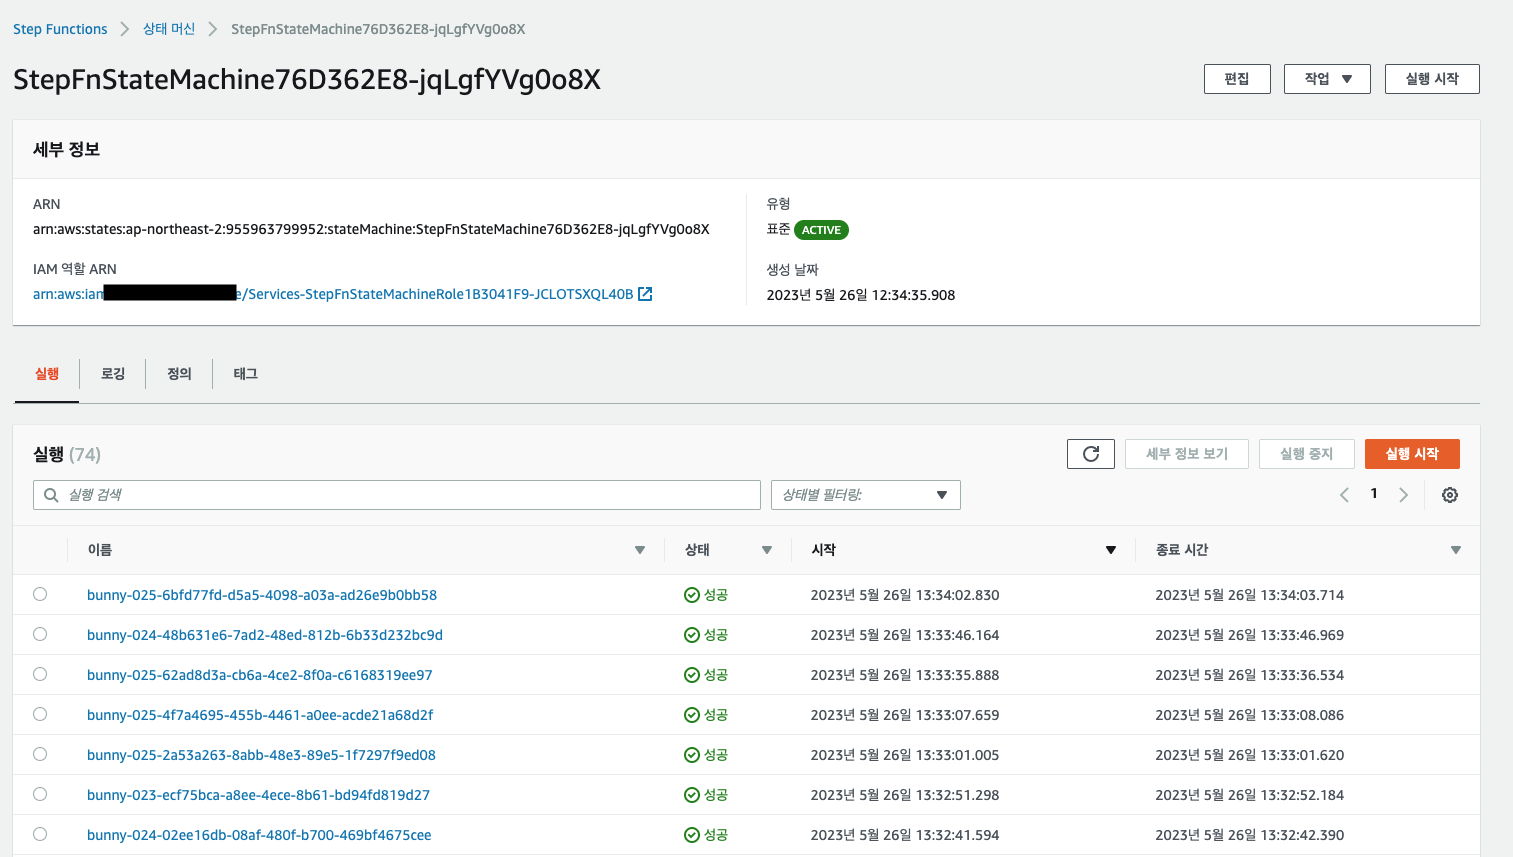The image size is (1513, 857).
Task: Sort by 이름 column arrow
Action: click(x=640, y=550)
